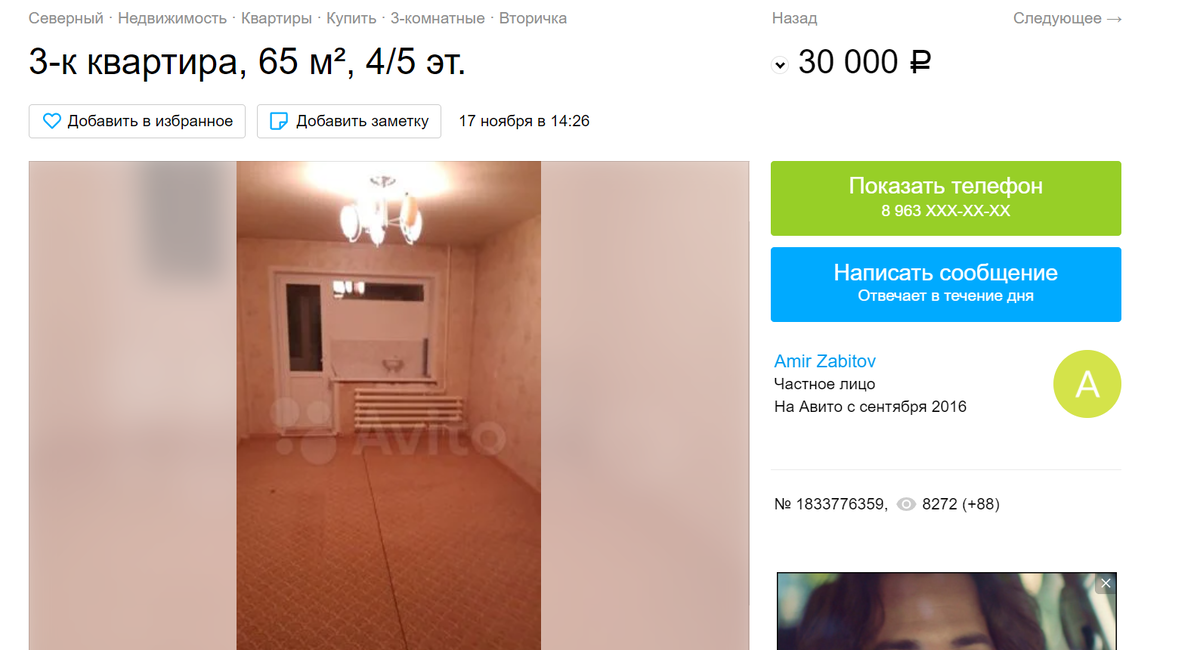1200x650 pixels.
Task: Open Вторичка breadcrumb link
Action: click(533, 18)
